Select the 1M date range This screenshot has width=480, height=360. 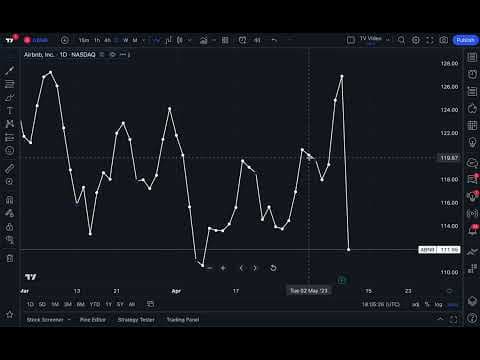coord(55,304)
